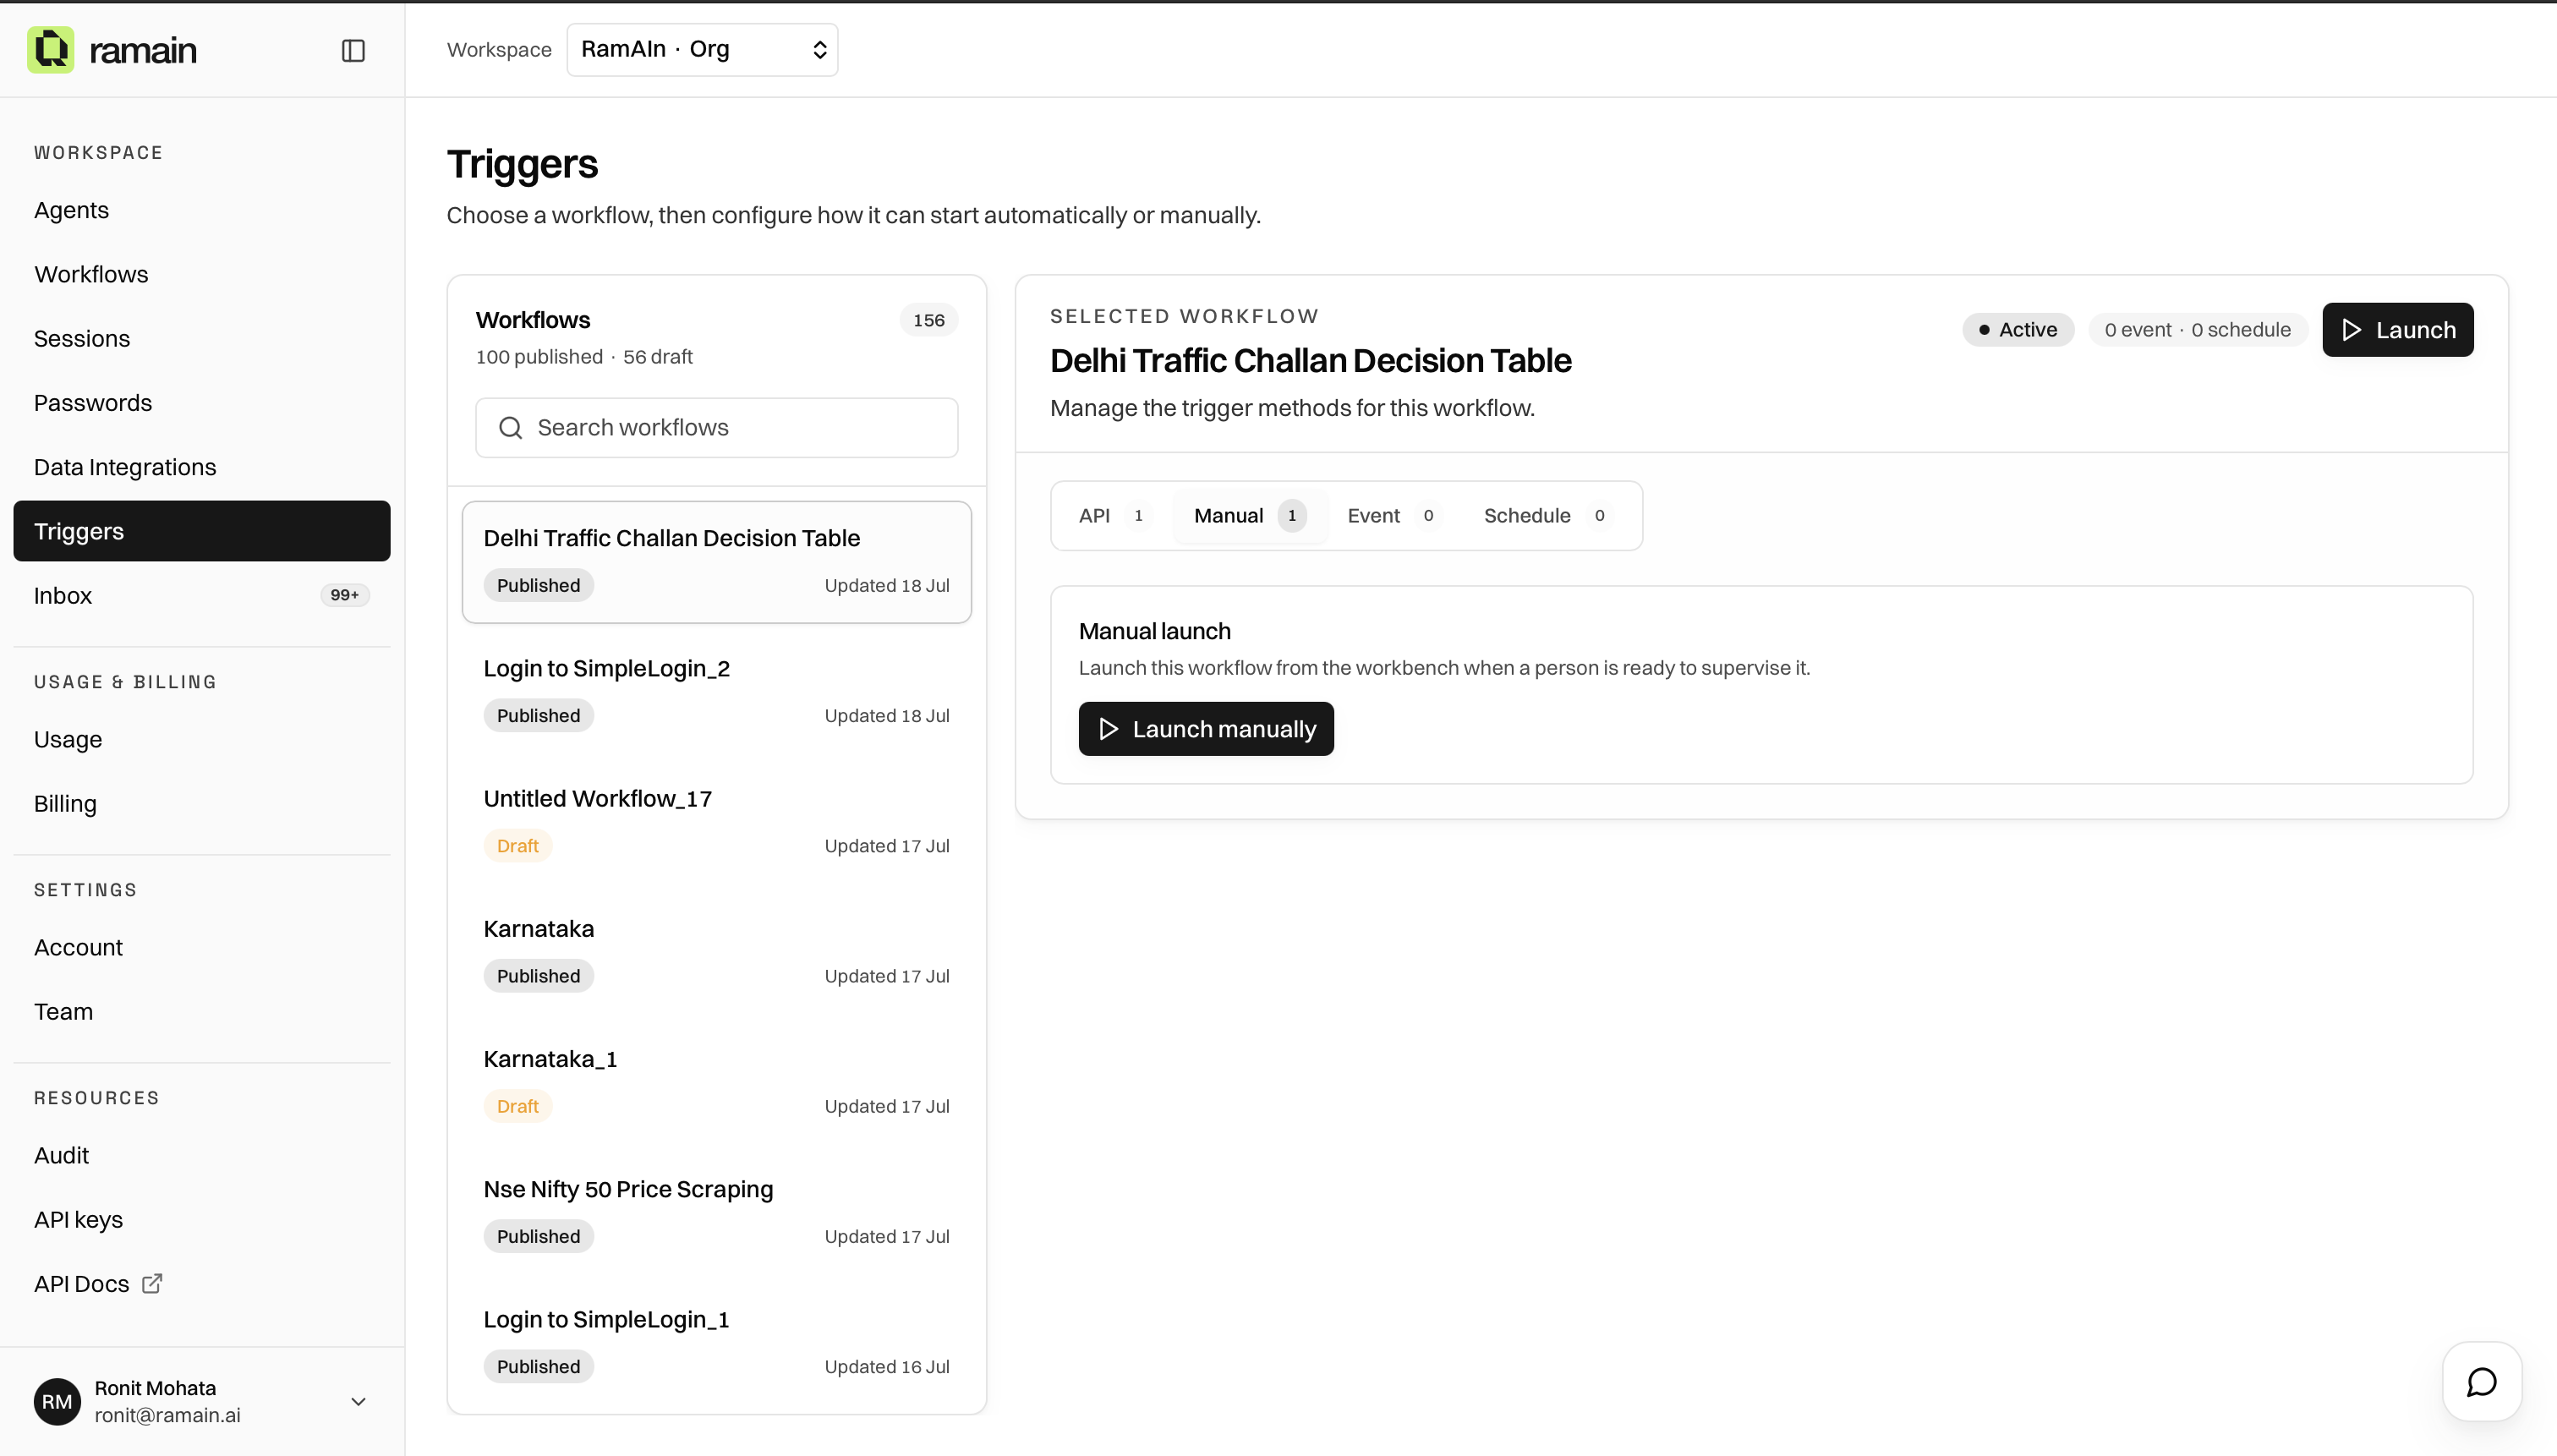Open the Workspace RamAIn Org dropdown
2557x1456 pixels.
coord(702,50)
